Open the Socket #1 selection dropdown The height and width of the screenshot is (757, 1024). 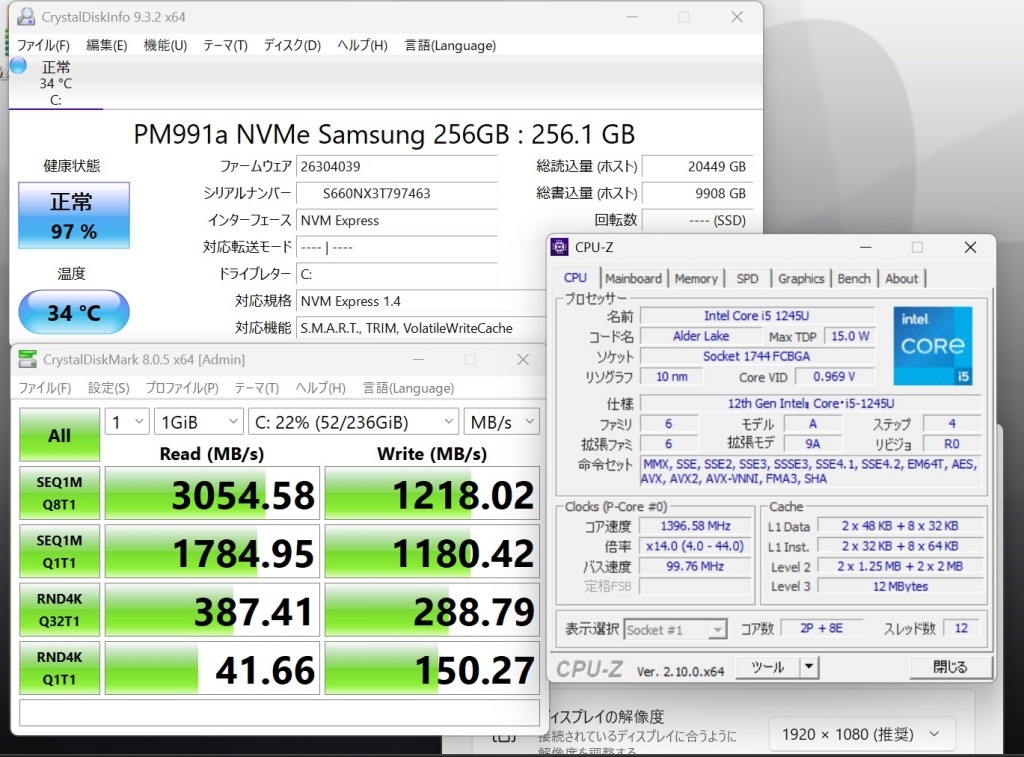coord(675,630)
